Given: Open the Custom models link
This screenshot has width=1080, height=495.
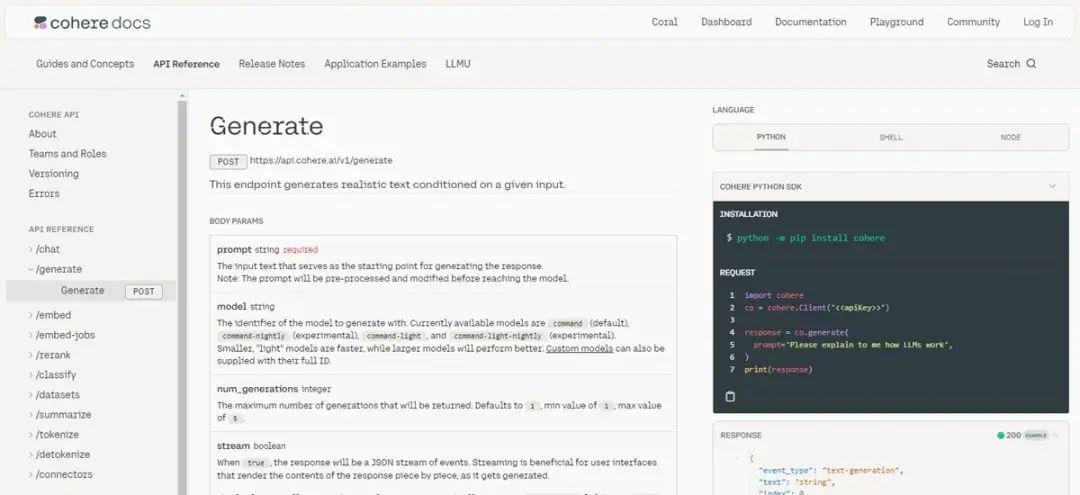Looking at the screenshot, I should coord(575,348).
